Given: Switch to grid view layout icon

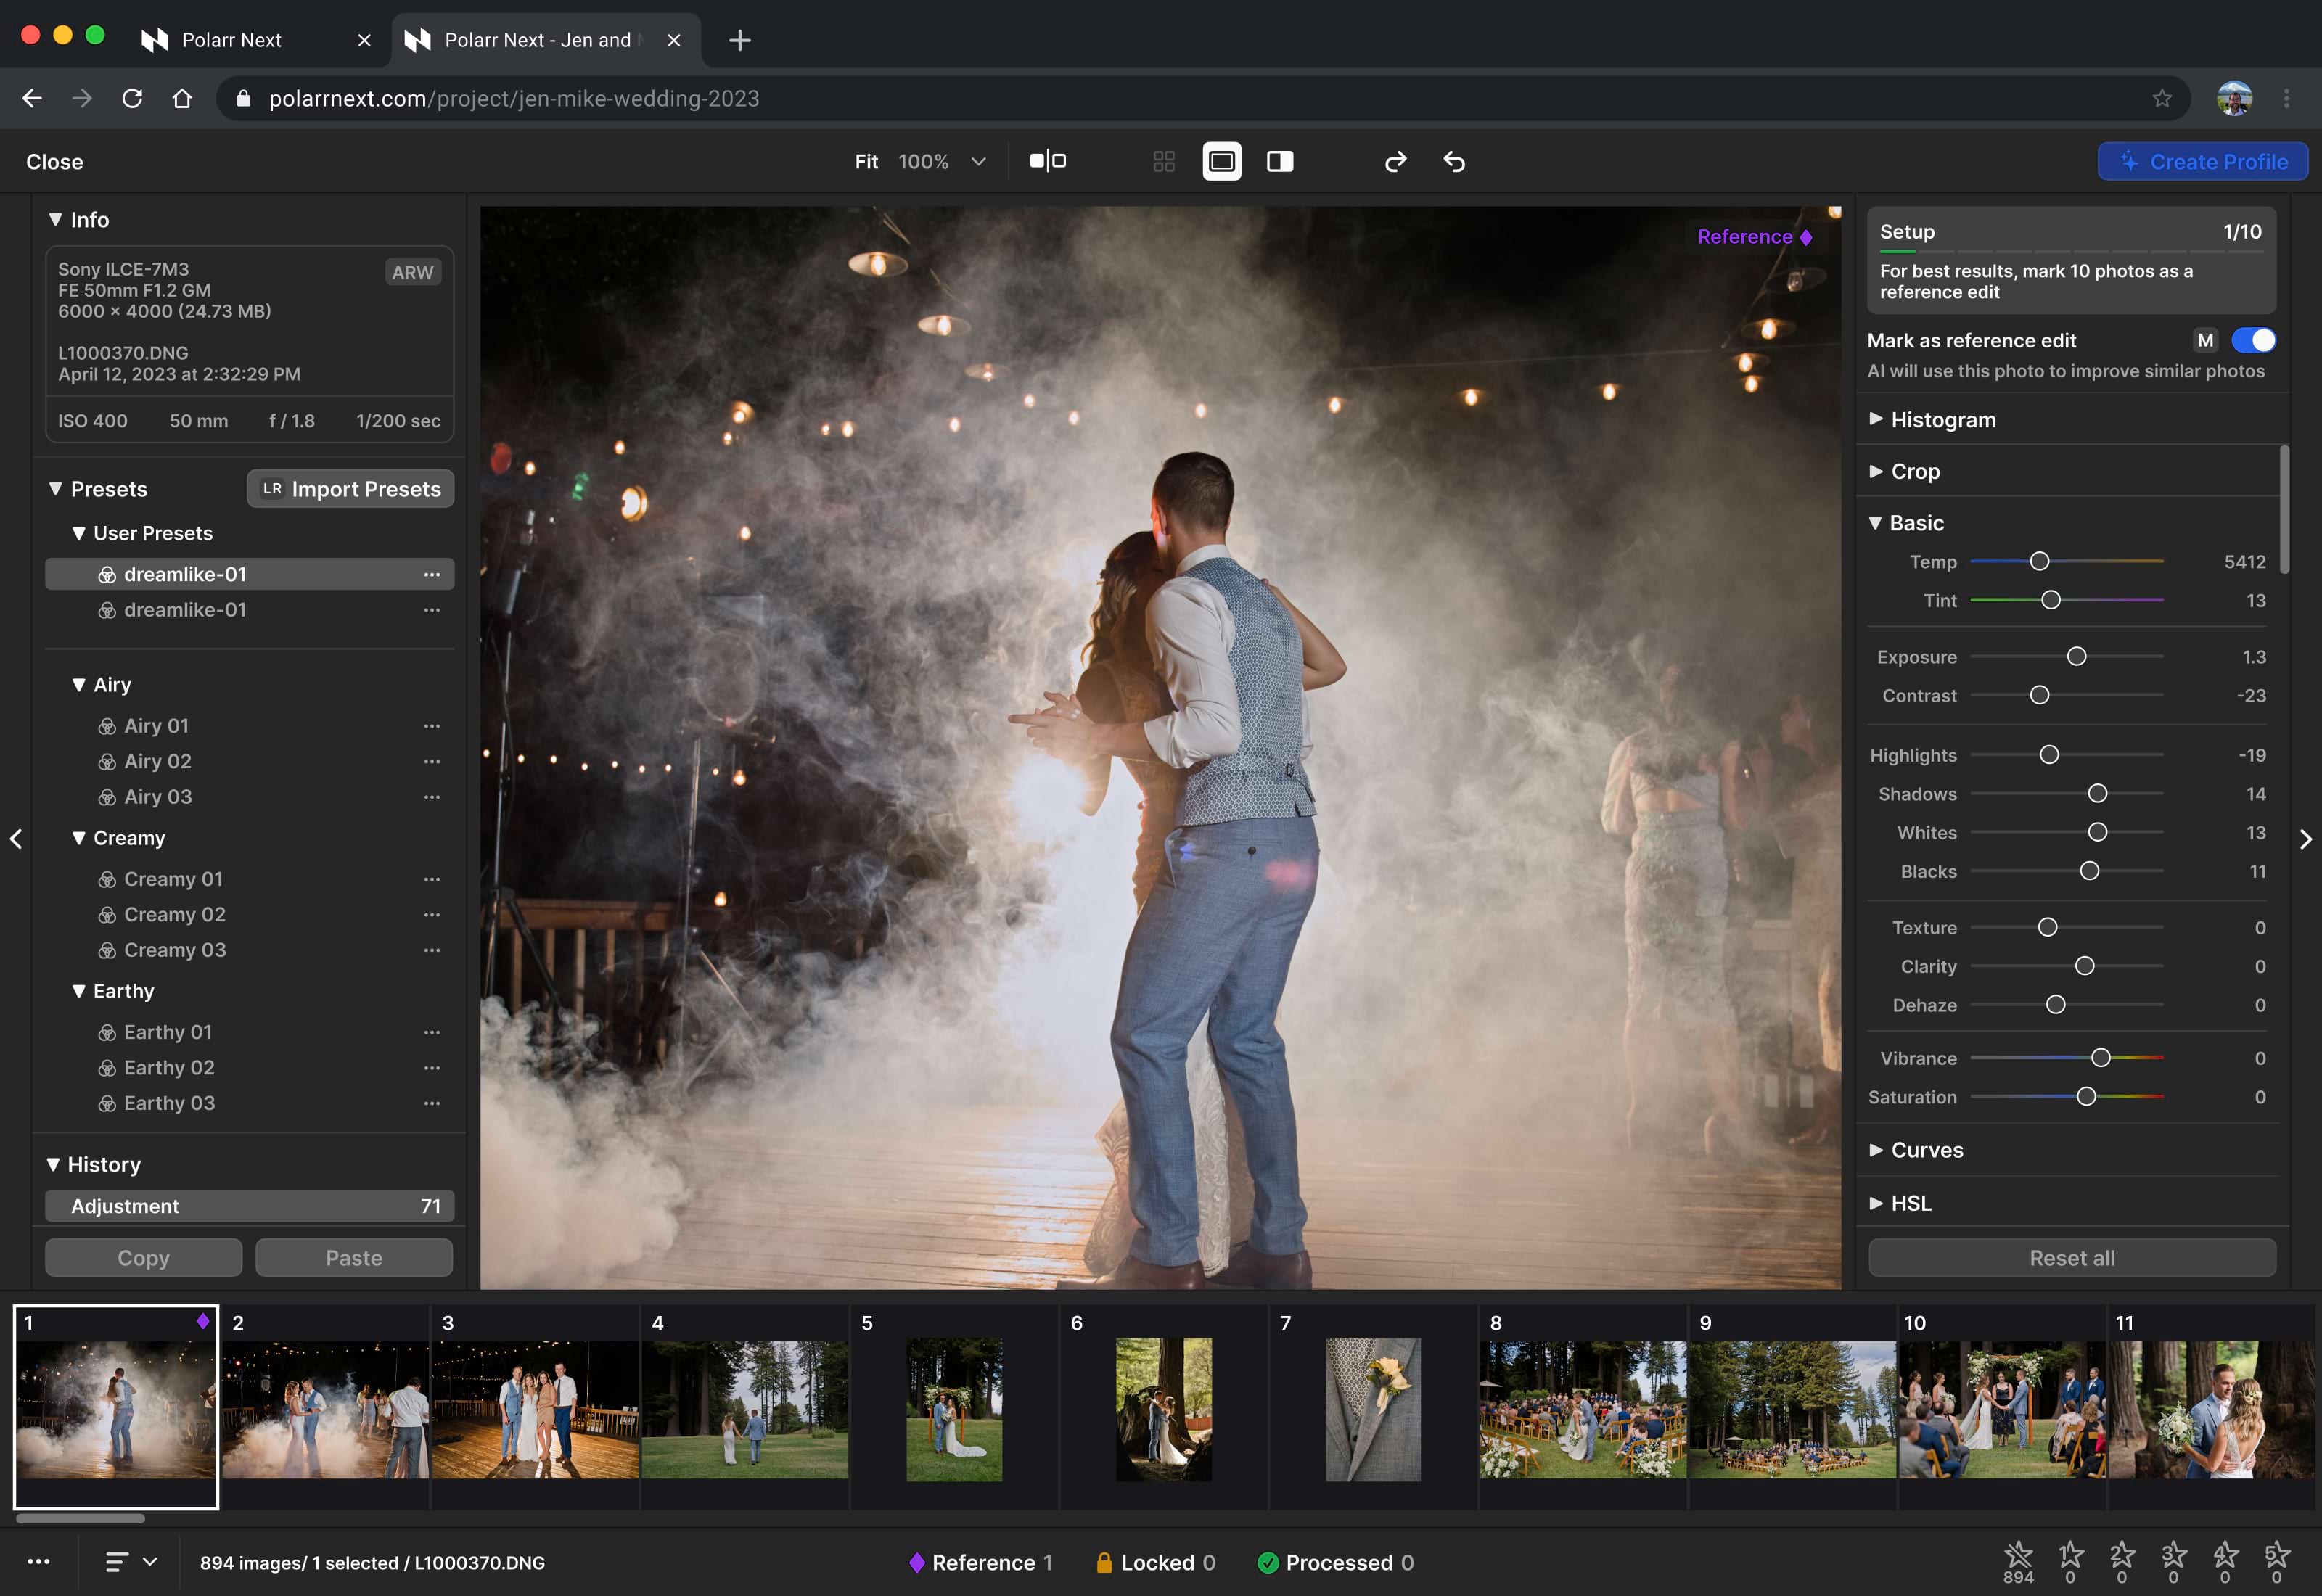Looking at the screenshot, I should coord(1163,162).
